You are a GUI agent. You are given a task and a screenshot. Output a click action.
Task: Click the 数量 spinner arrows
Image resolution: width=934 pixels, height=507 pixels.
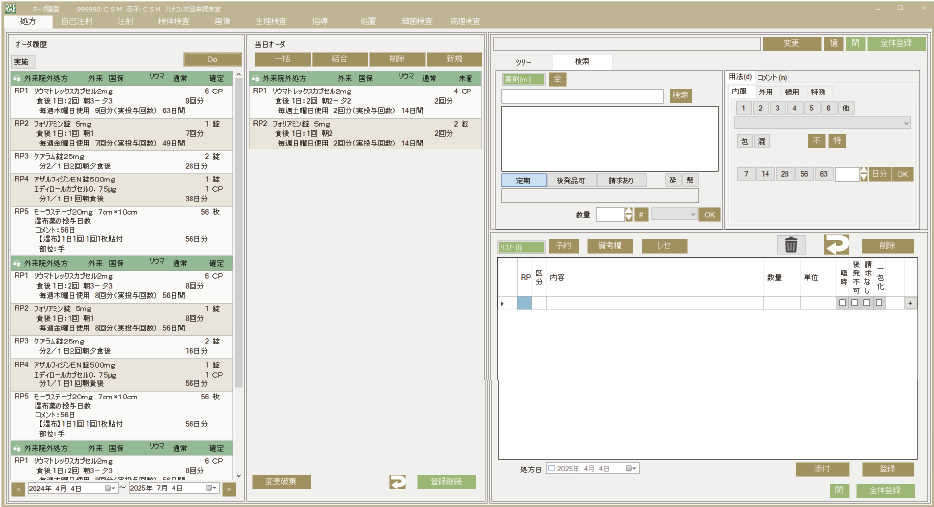point(628,214)
